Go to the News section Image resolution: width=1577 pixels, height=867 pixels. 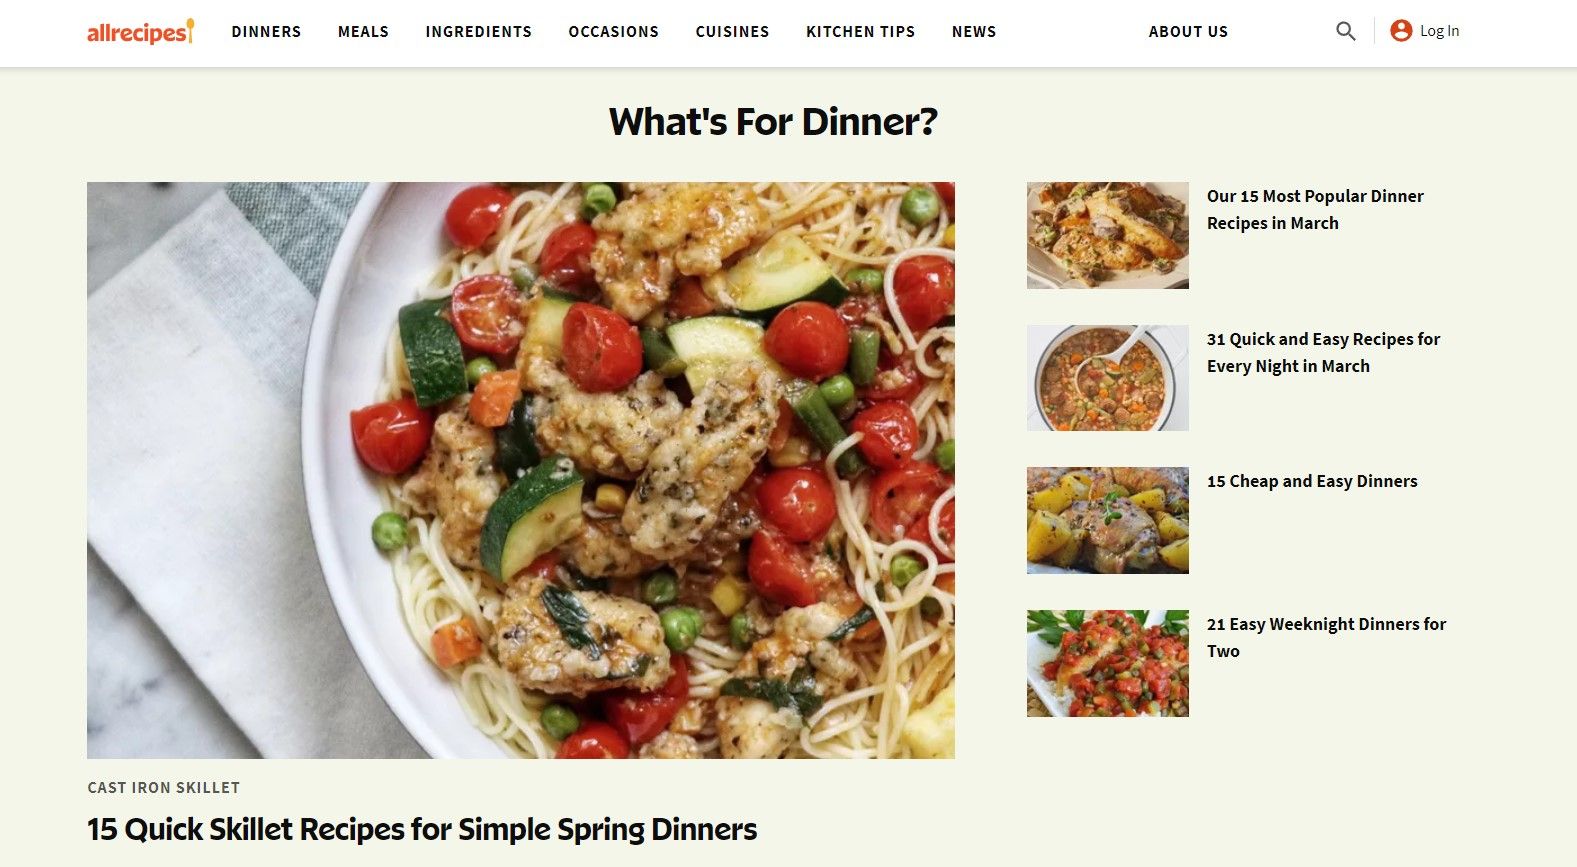(x=974, y=32)
